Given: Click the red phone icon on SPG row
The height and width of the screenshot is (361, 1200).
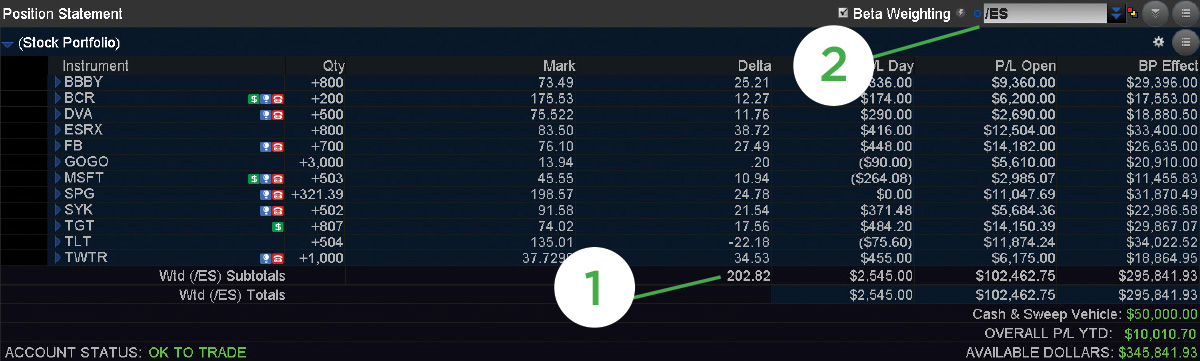Looking at the screenshot, I should click(277, 194).
